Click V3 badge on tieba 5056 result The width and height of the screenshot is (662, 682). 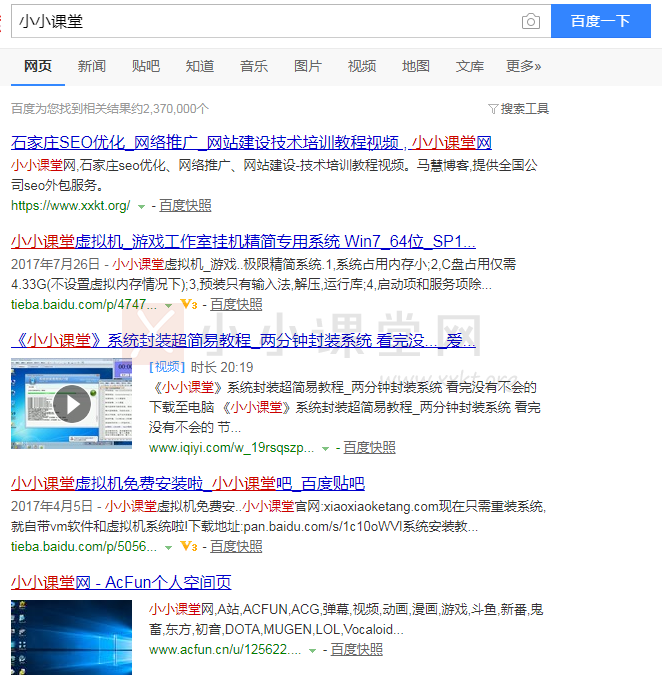point(189,546)
